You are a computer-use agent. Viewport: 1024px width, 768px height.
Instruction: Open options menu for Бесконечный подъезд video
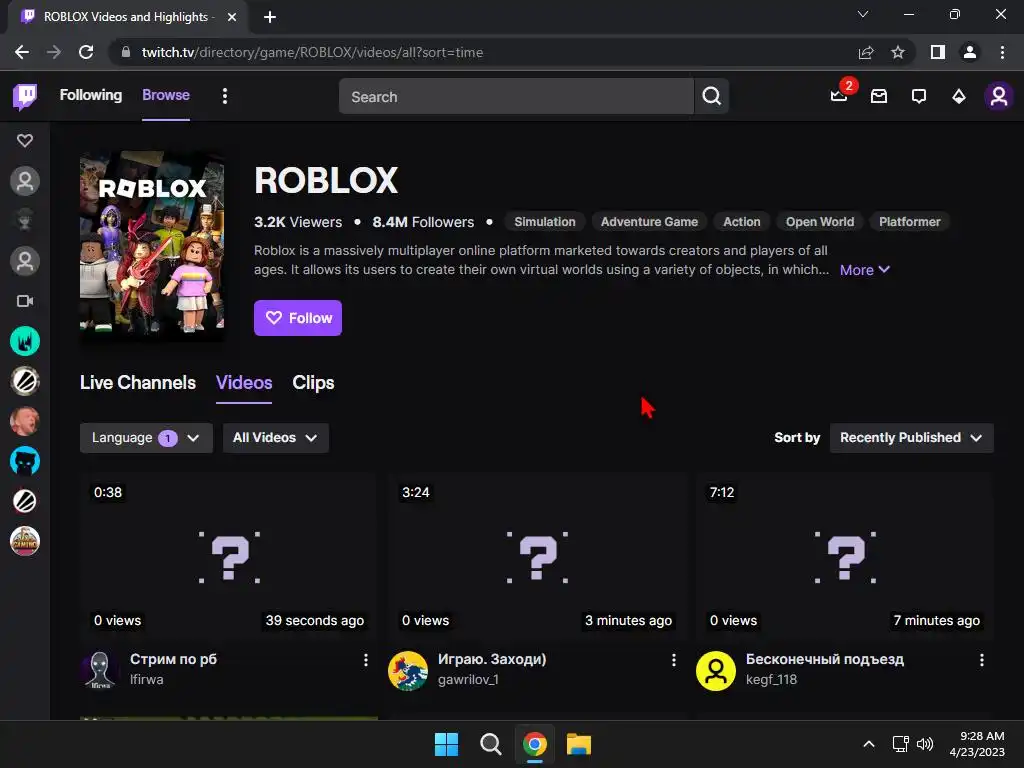coord(982,660)
